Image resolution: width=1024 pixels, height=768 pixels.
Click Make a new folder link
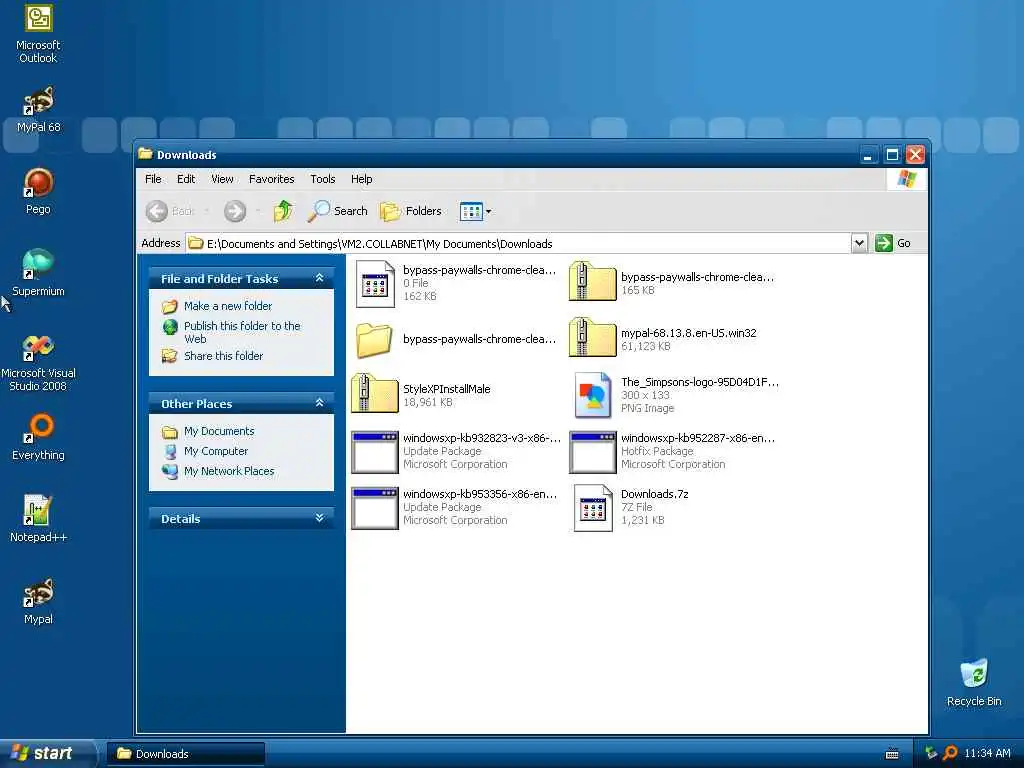click(228, 306)
